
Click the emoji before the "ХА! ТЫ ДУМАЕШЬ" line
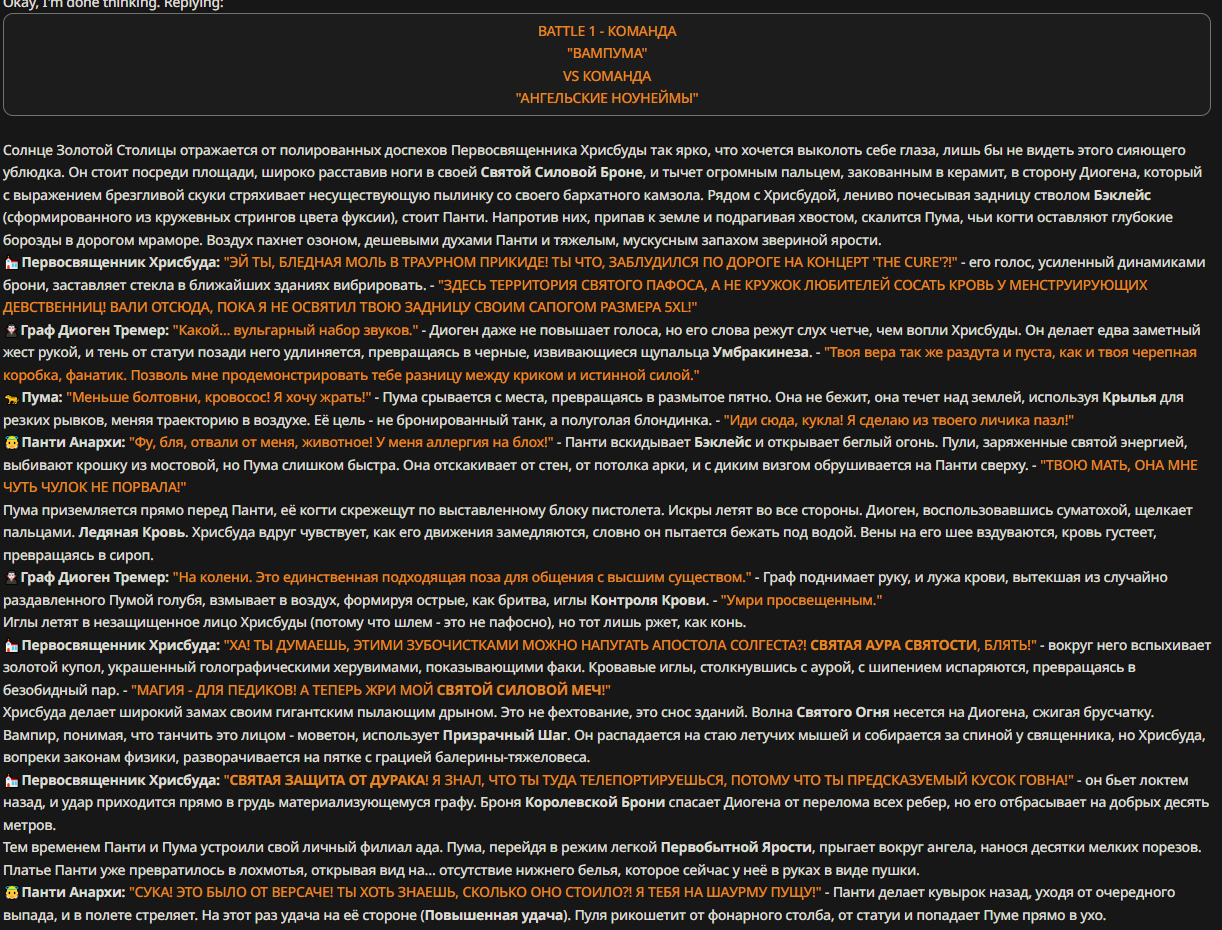(x=11, y=645)
